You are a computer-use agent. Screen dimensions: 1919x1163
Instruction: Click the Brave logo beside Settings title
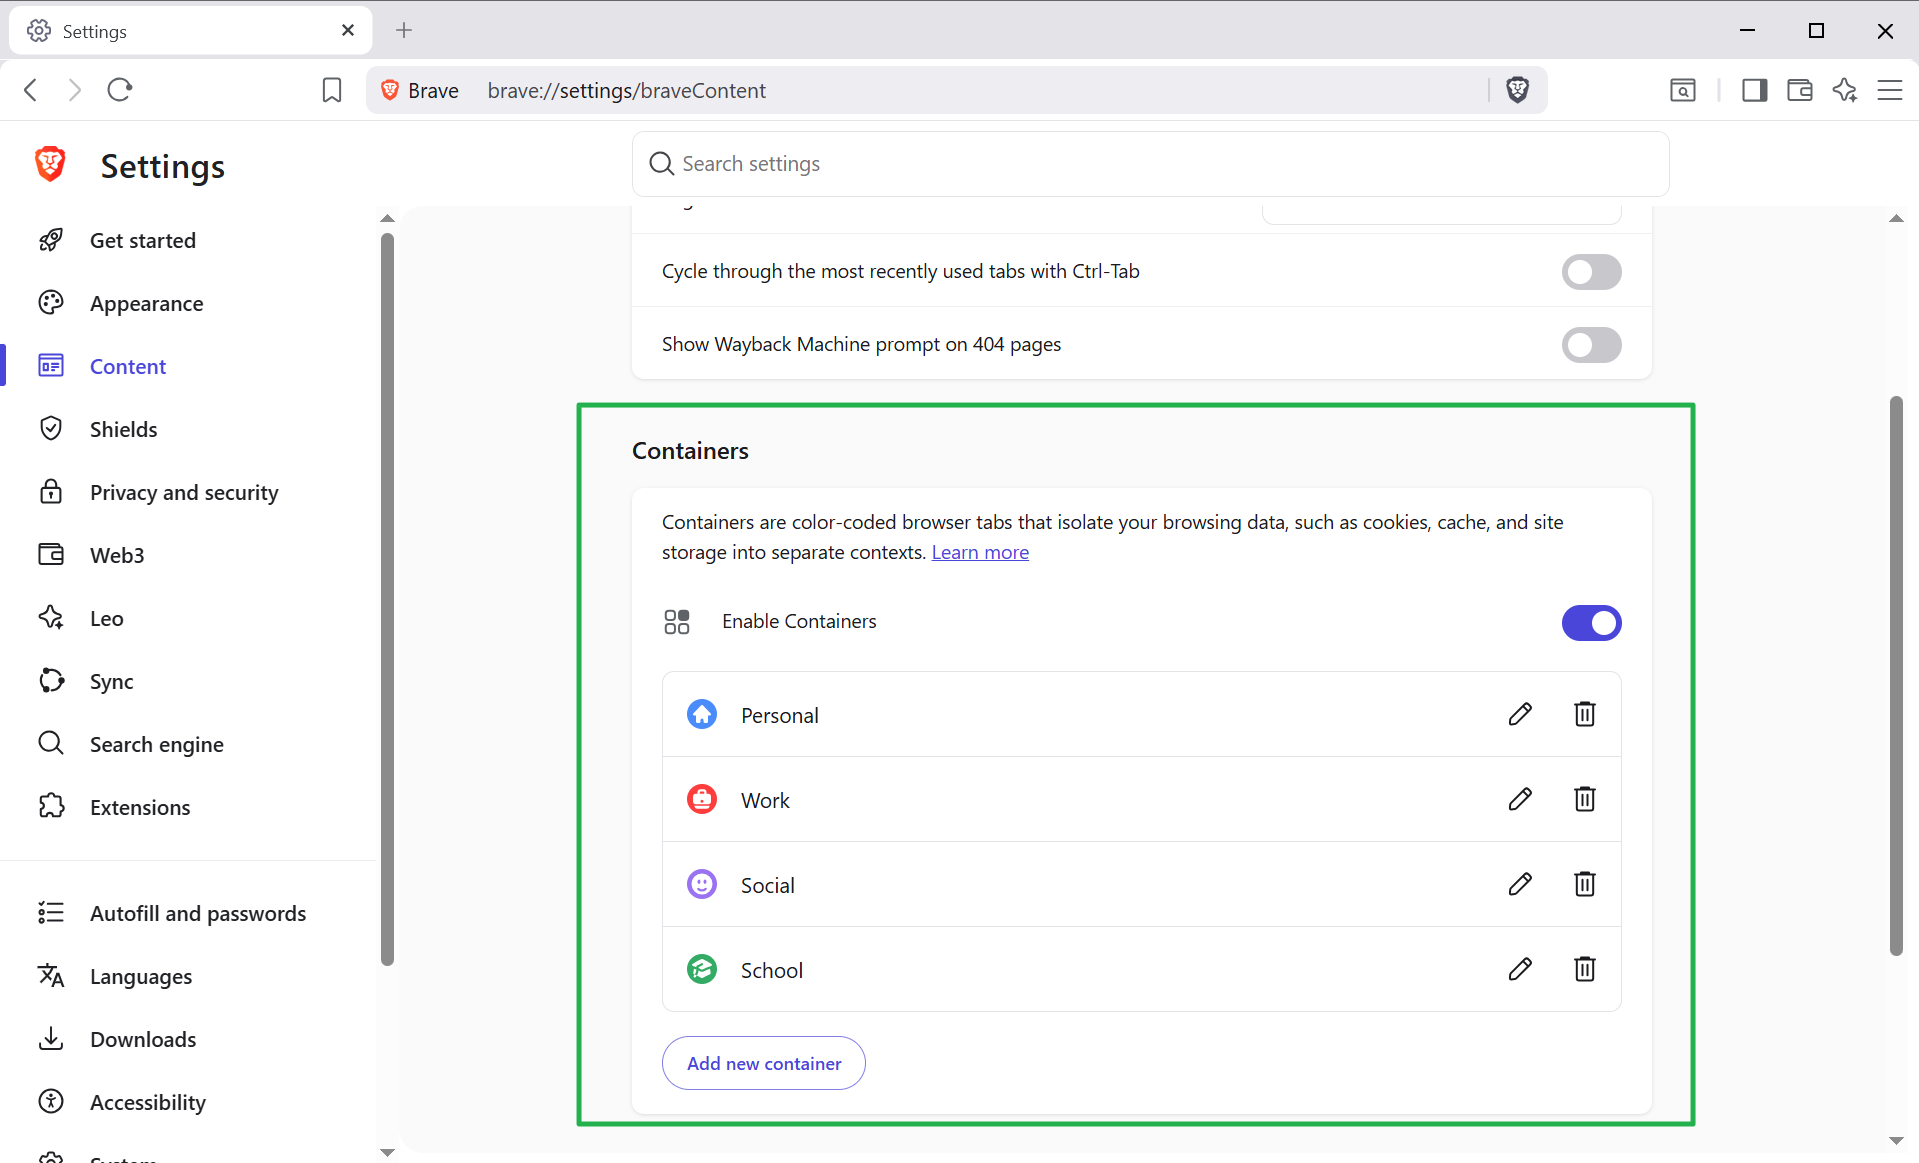[x=50, y=164]
